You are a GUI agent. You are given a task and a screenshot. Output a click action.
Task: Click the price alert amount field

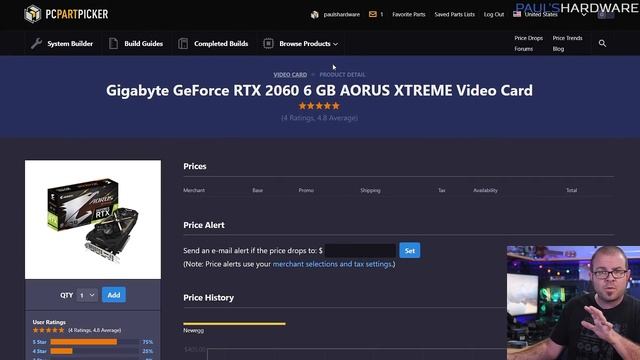360,251
